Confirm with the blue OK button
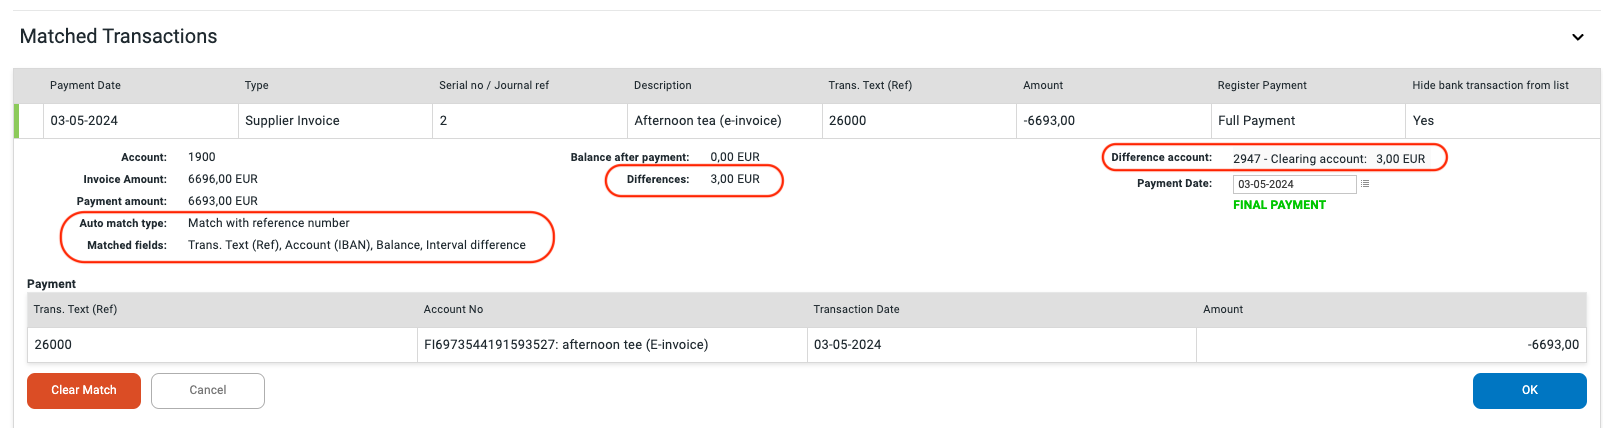The width and height of the screenshot is (1603, 428). [1528, 390]
